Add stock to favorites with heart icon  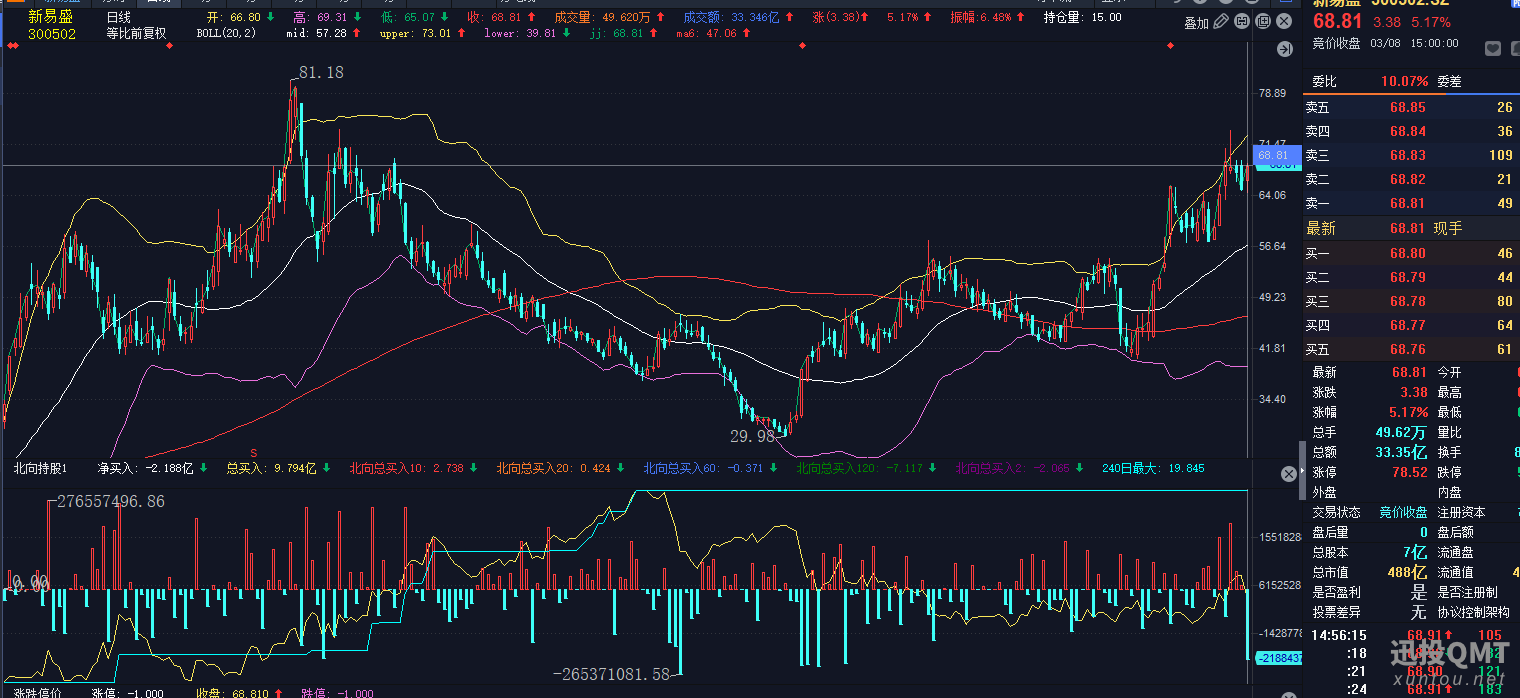(x=1493, y=48)
